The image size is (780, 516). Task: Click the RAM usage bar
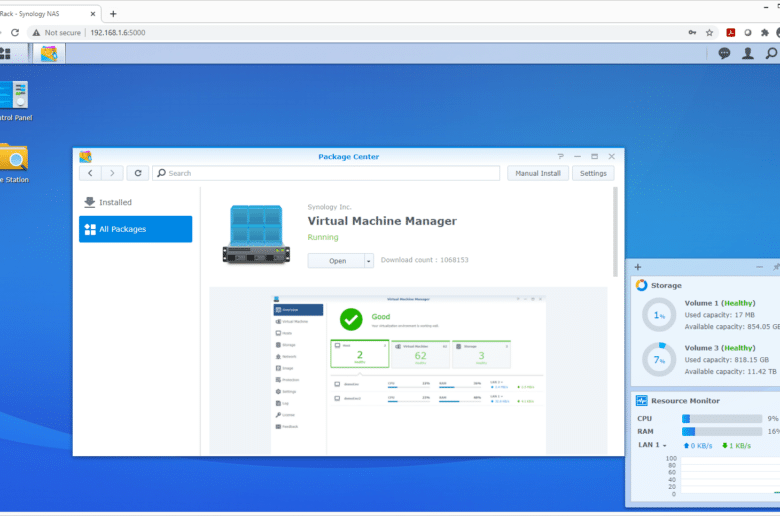(x=722, y=431)
